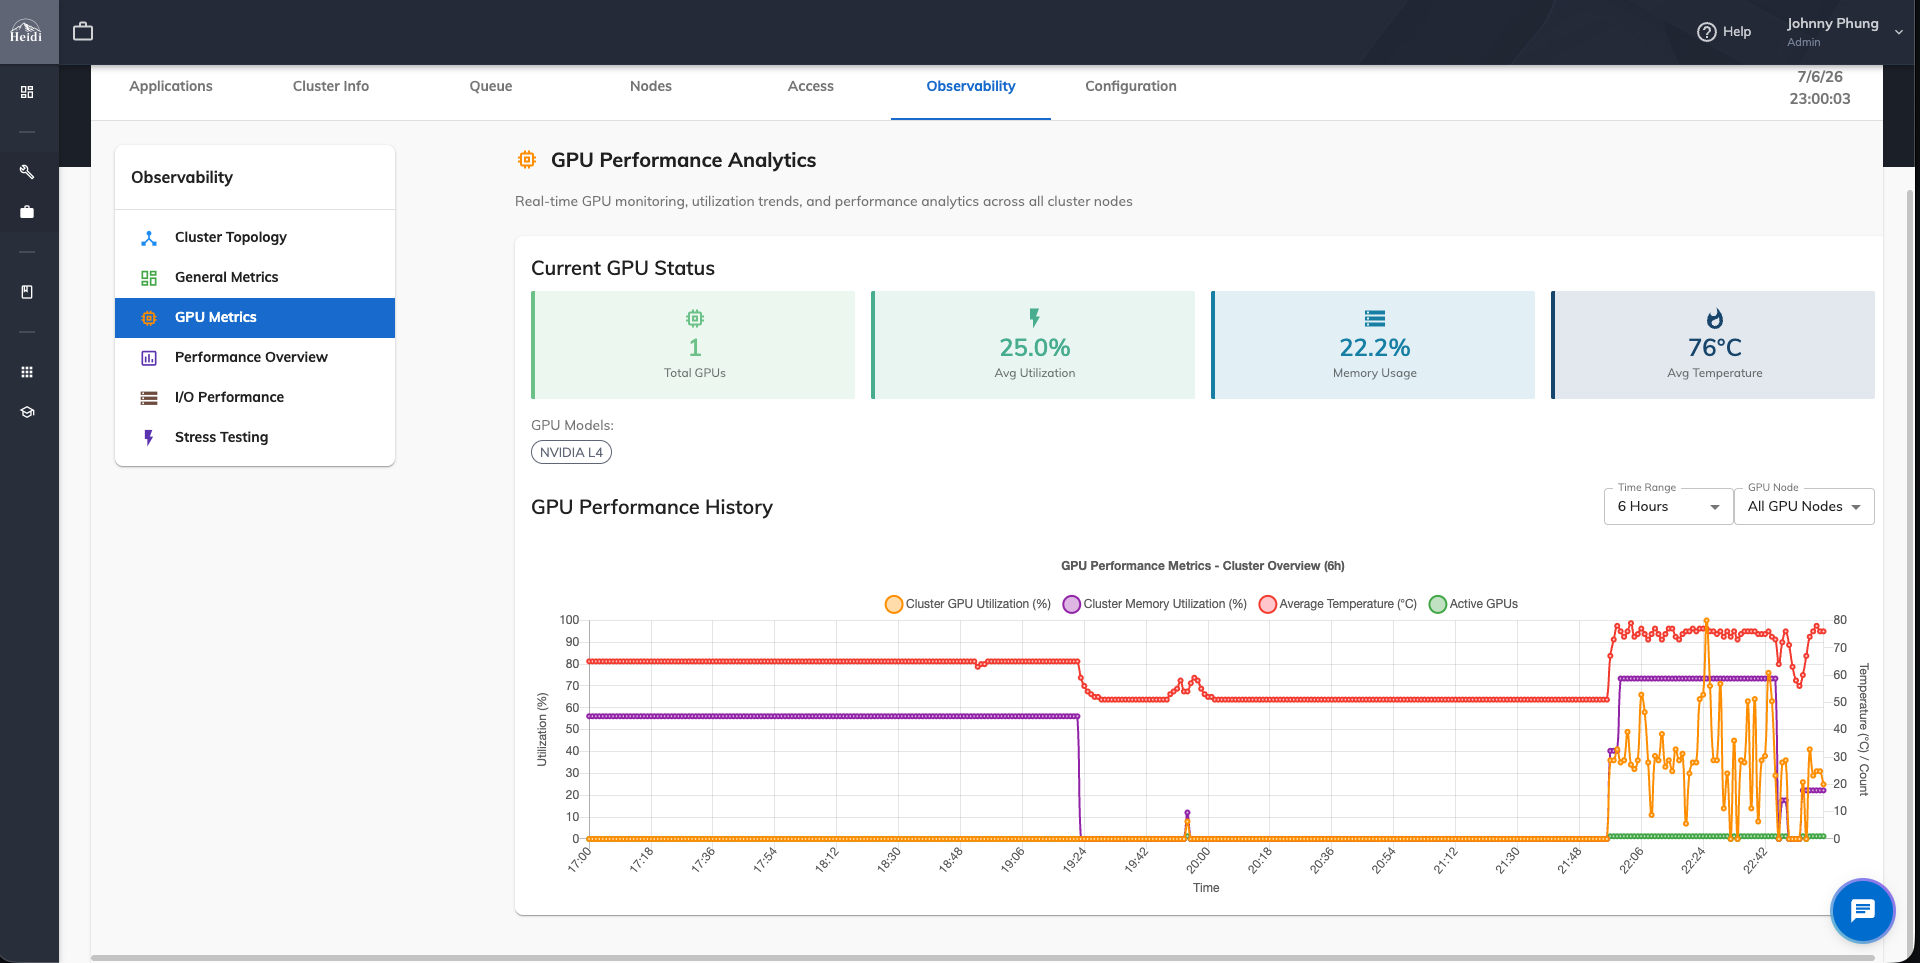1920x963 pixels.
Task: Open I/O Performance page
Action: [255, 398]
